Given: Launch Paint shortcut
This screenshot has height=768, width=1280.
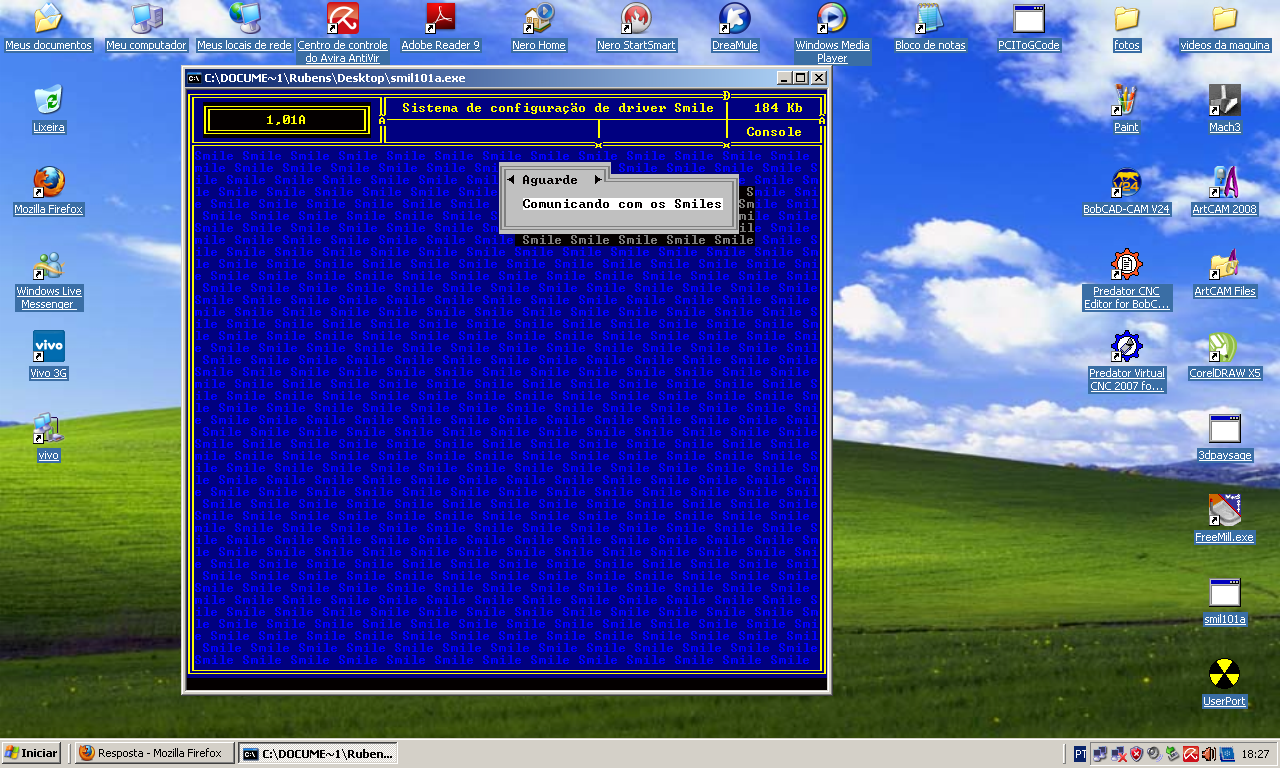Looking at the screenshot, I should [1126, 109].
